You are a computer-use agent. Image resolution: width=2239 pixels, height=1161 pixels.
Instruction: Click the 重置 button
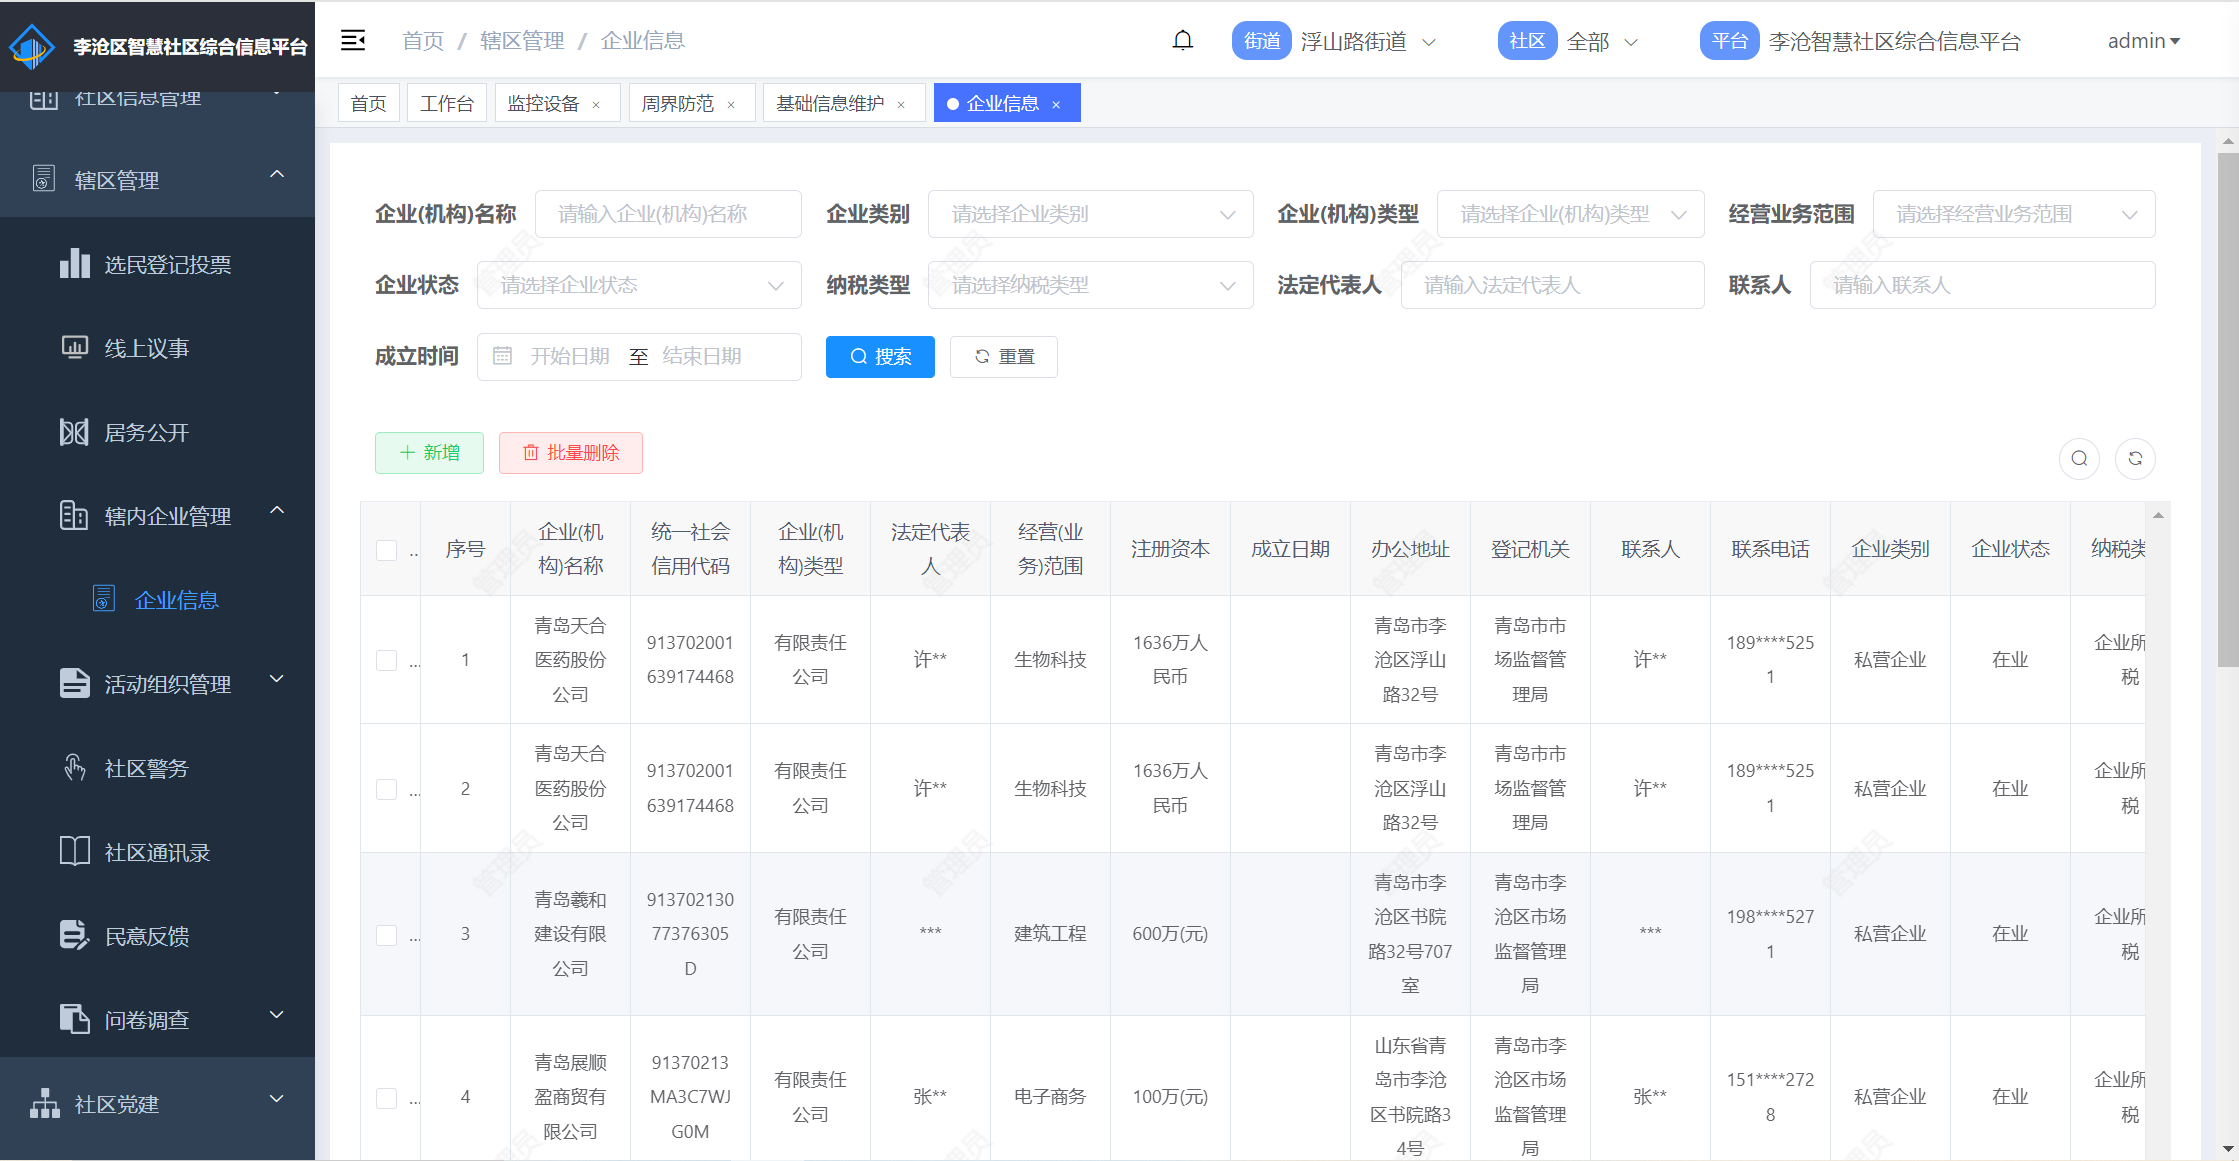[1004, 357]
